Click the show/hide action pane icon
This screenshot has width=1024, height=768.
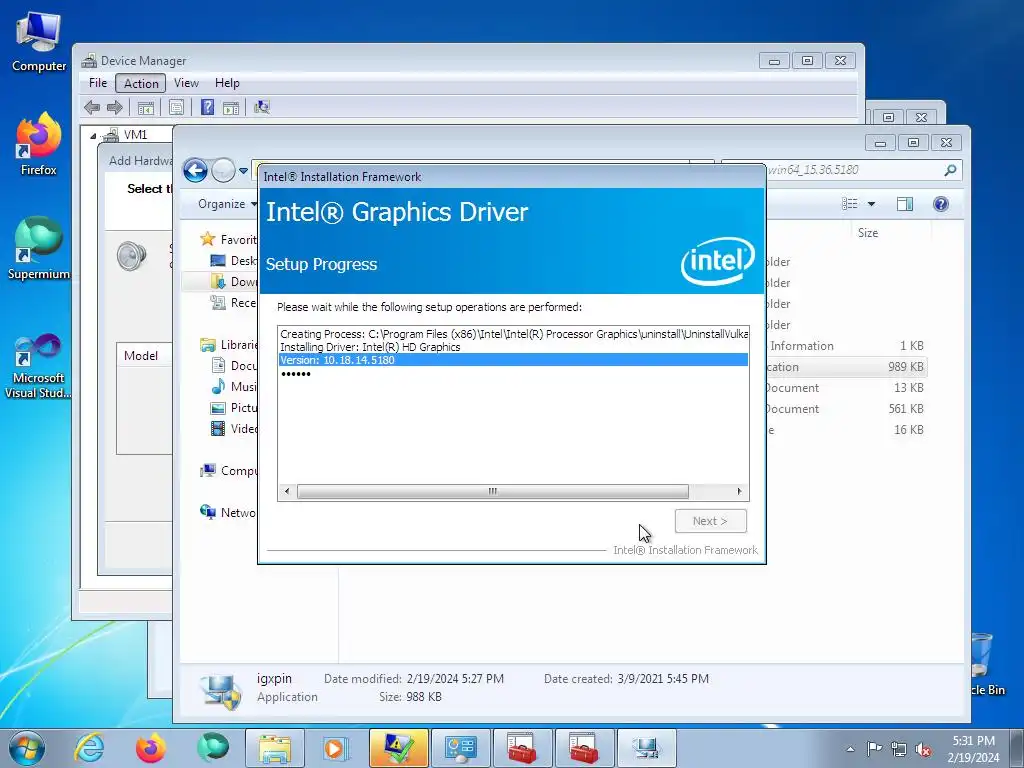pyautogui.click(x=231, y=108)
